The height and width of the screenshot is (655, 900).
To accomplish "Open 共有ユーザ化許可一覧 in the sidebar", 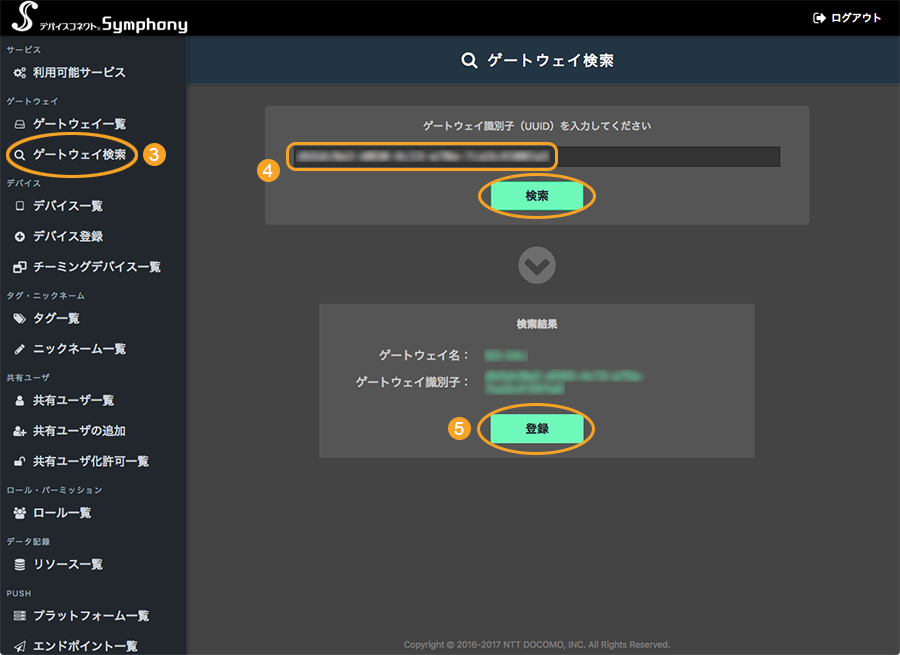I will [x=91, y=461].
